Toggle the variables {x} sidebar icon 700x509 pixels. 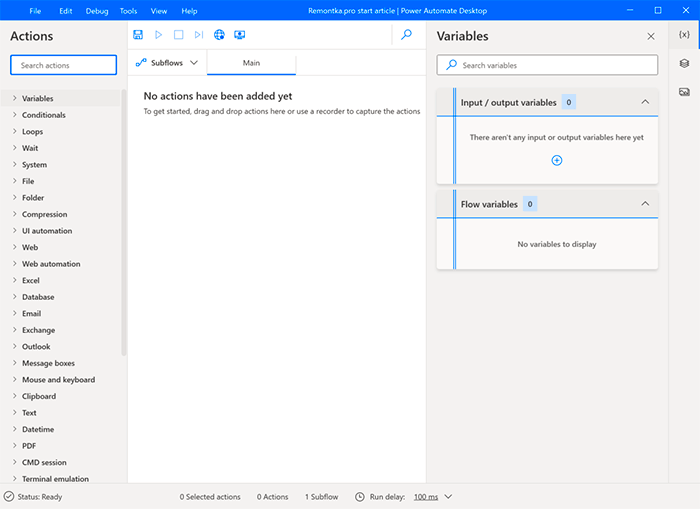pos(684,34)
